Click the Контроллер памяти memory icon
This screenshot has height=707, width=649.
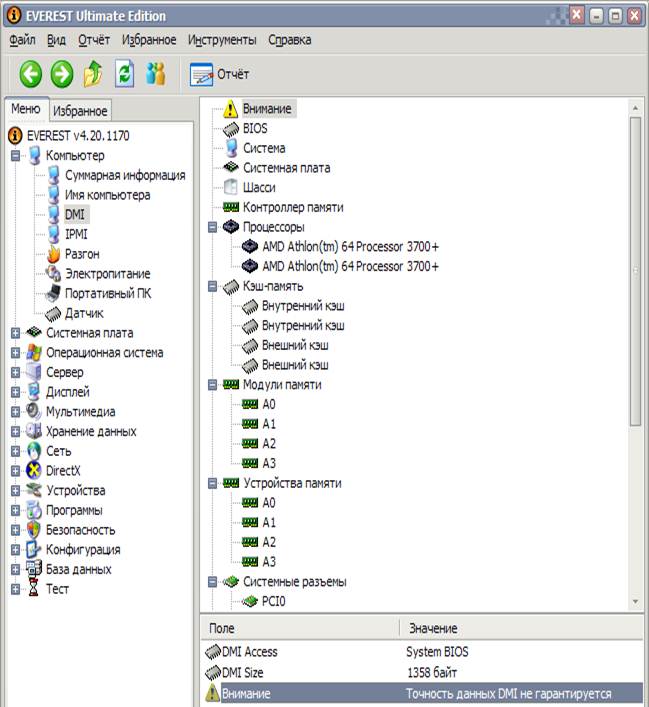[231, 207]
